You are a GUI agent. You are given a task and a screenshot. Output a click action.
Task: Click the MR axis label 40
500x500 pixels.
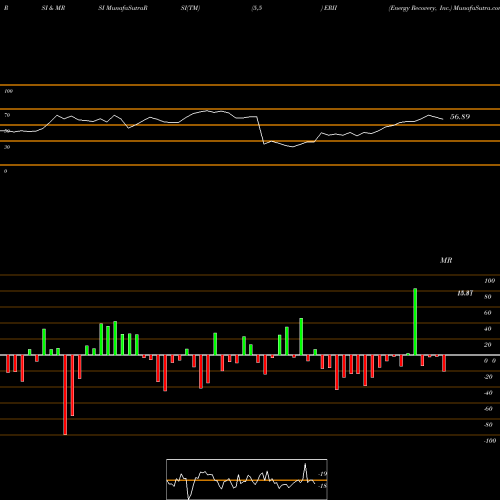coord(488,329)
